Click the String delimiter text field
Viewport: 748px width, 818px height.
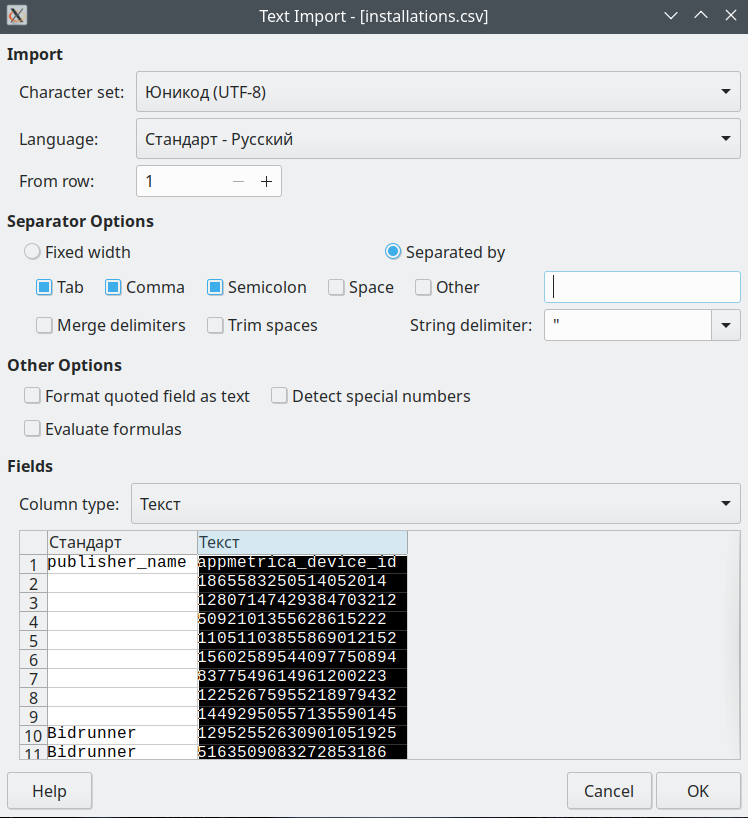(x=628, y=325)
